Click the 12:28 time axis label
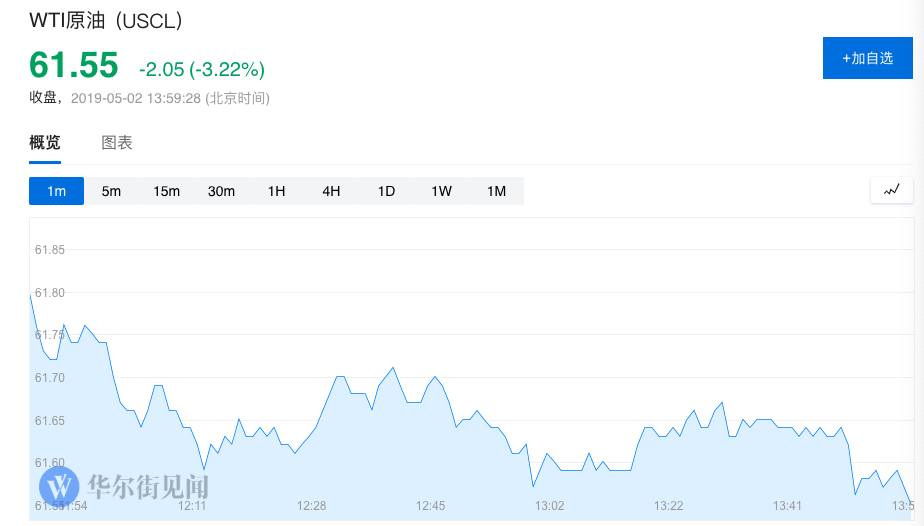Image resolution: width=924 pixels, height=526 pixels. pos(311,506)
